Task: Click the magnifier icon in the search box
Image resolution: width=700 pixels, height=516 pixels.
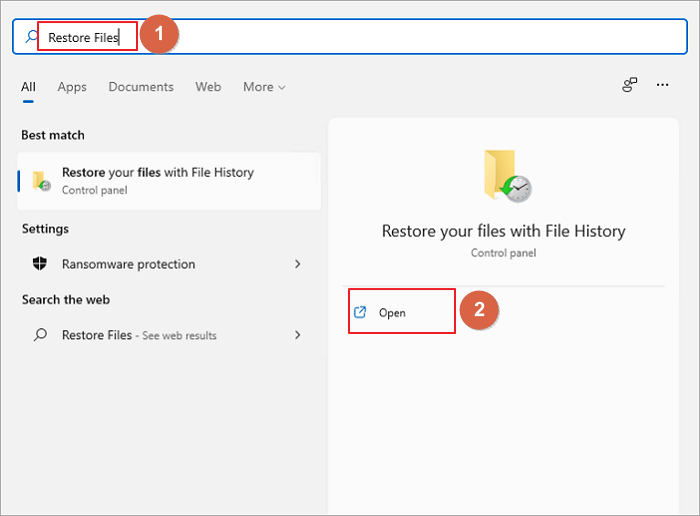Action: (x=33, y=37)
